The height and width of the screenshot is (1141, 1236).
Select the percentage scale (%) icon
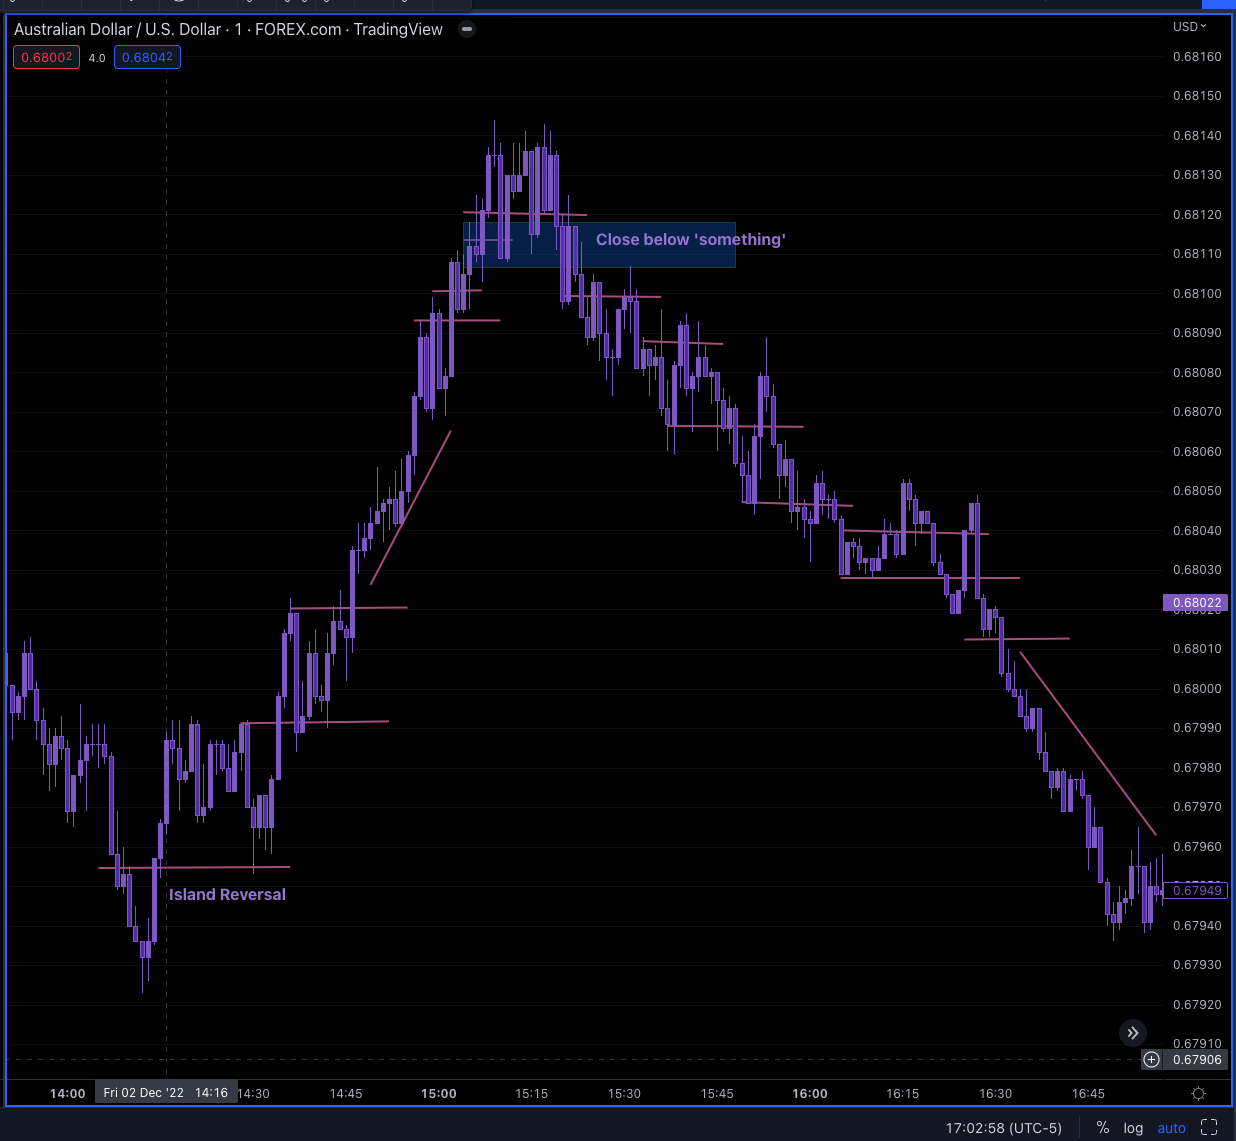pos(1103,1127)
